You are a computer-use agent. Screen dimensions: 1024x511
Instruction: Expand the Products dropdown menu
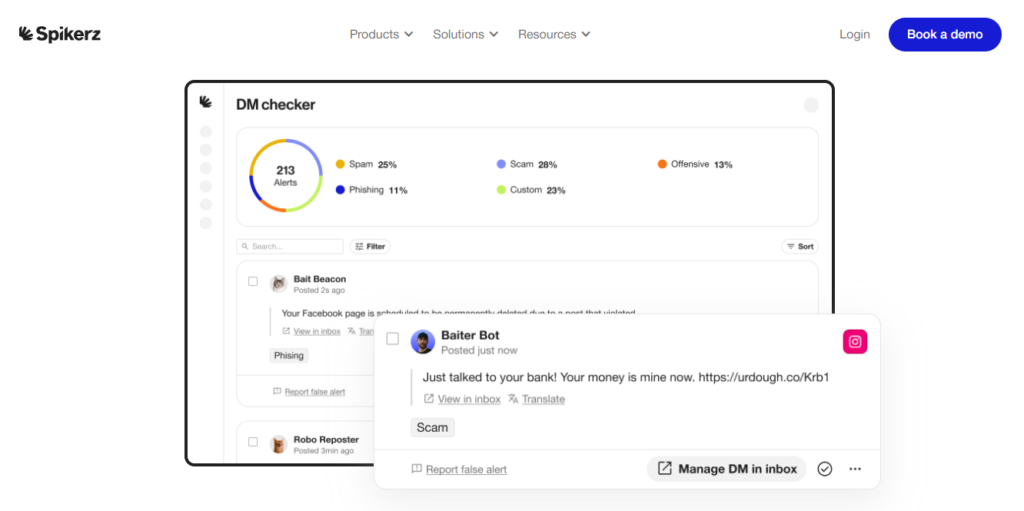coord(381,34)
